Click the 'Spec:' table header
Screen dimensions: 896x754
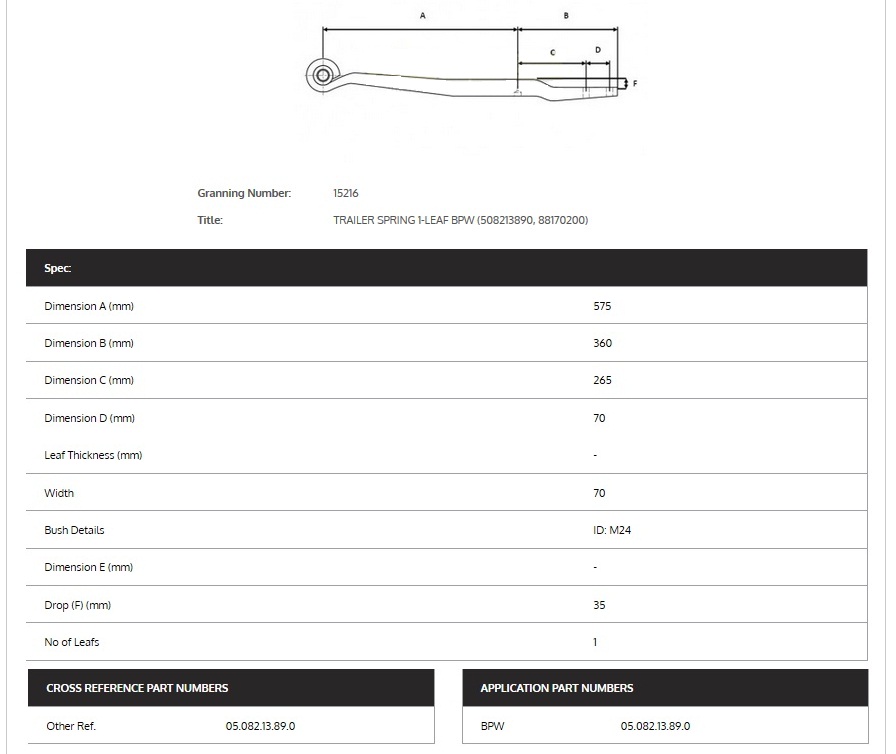tap(447, 268)
